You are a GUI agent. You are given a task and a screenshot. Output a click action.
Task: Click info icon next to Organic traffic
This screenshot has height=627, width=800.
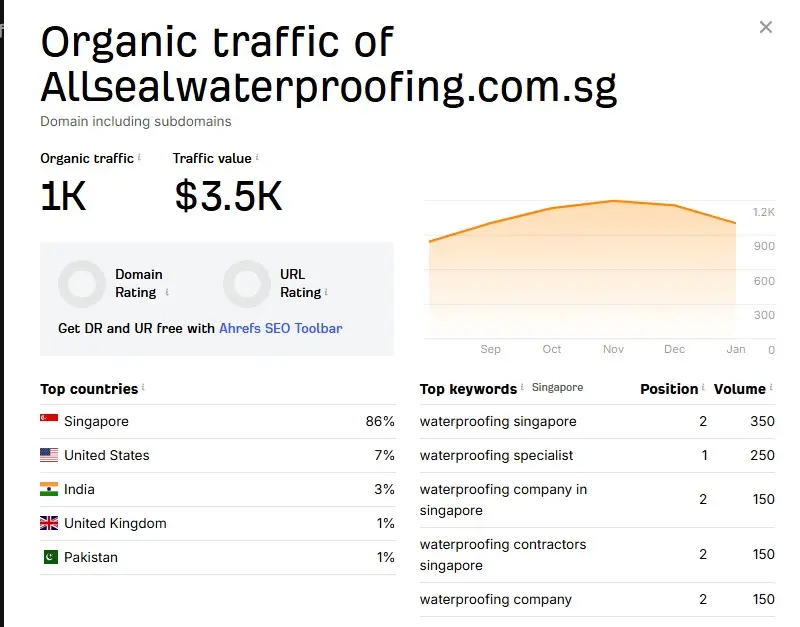click(x=139, y=158)
